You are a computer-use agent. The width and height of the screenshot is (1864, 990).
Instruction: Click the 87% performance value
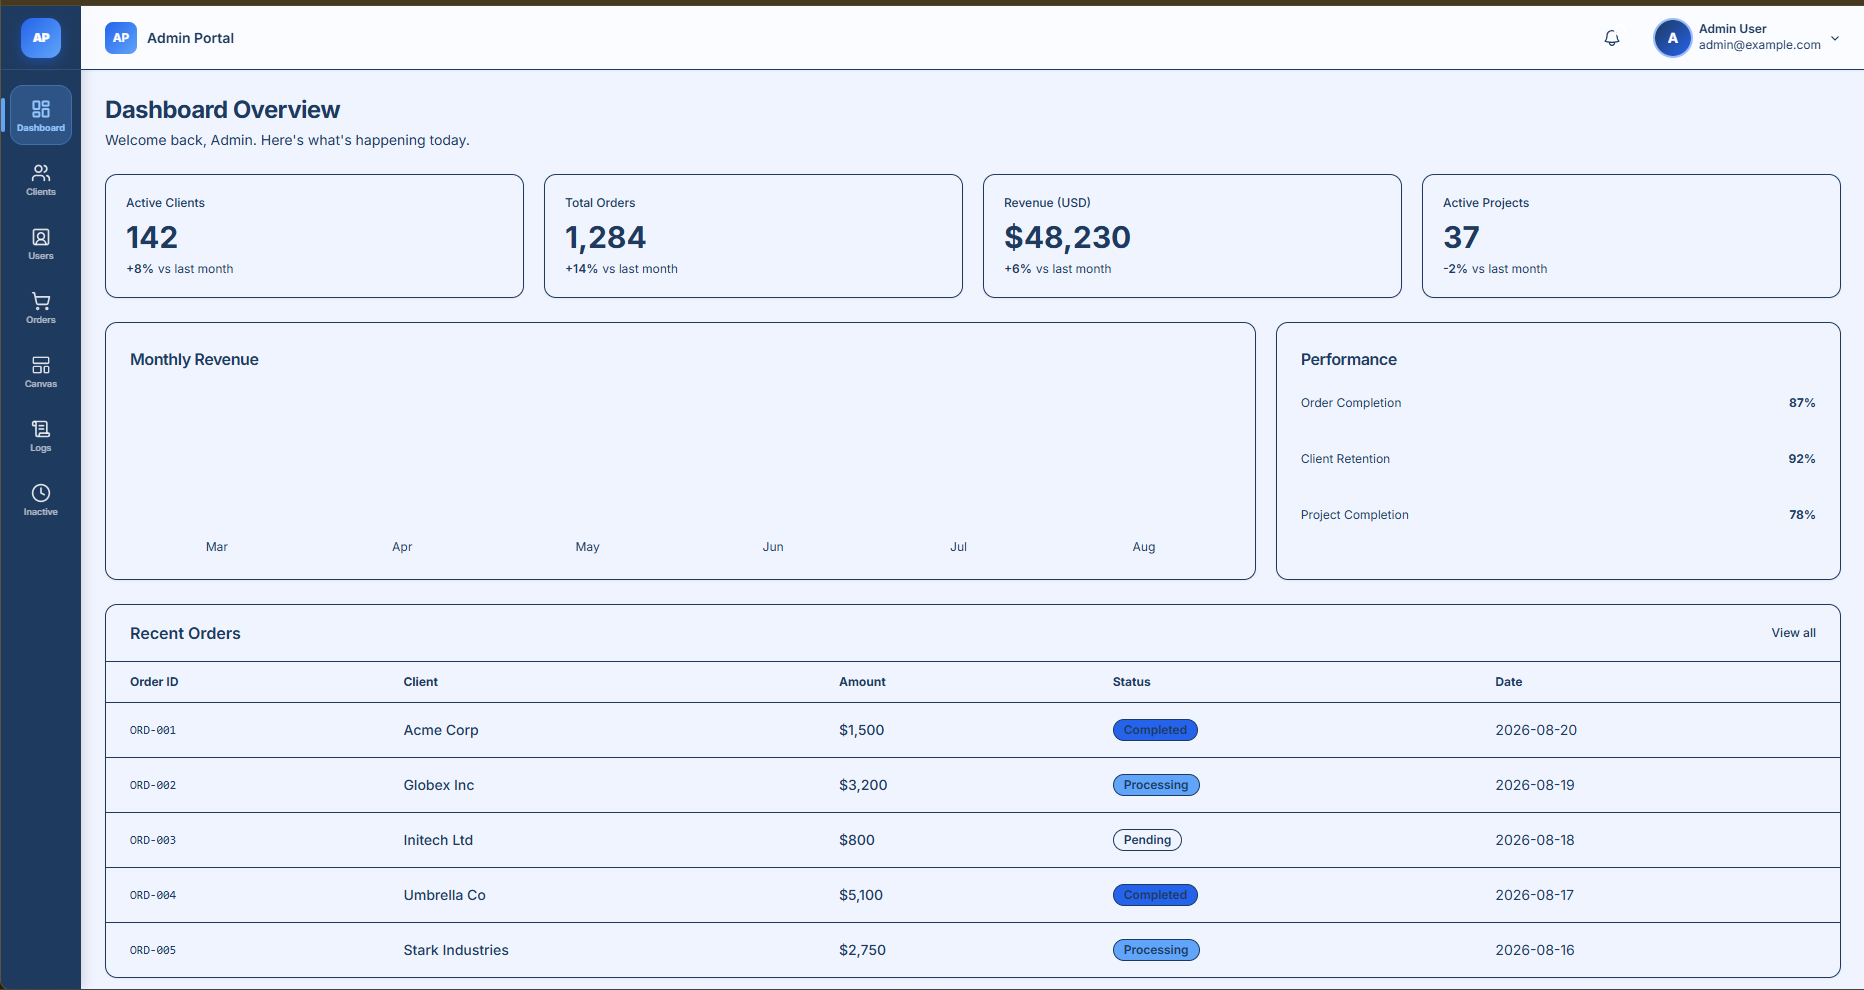pos(1802,403)
